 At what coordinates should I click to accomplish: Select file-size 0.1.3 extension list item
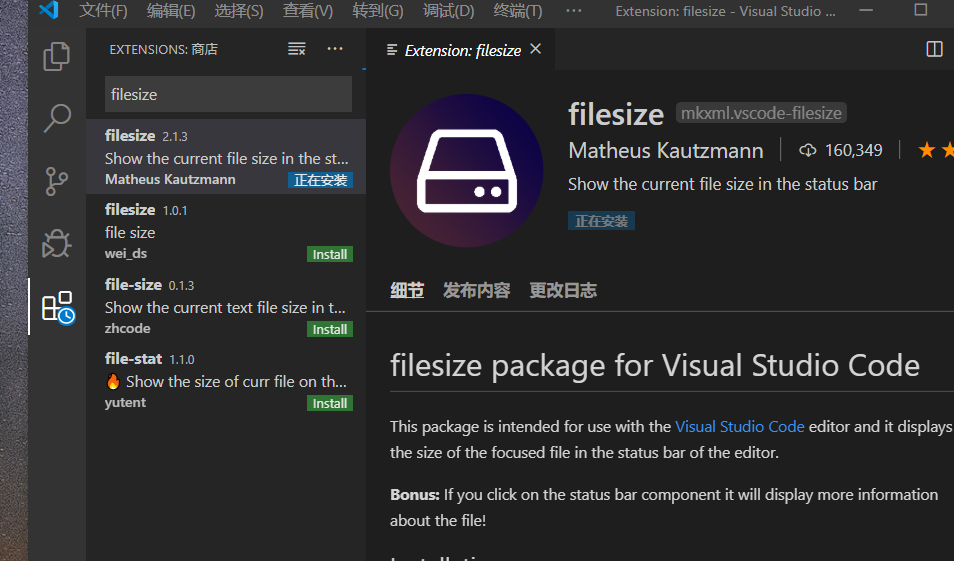[226, 306]
